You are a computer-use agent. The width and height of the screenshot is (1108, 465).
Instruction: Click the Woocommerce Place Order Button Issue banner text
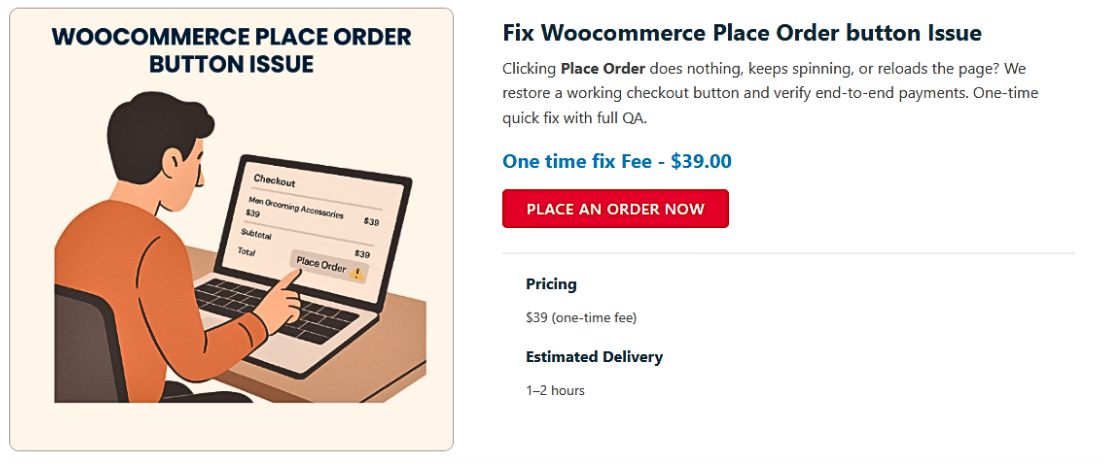click(x=231, y=50)
